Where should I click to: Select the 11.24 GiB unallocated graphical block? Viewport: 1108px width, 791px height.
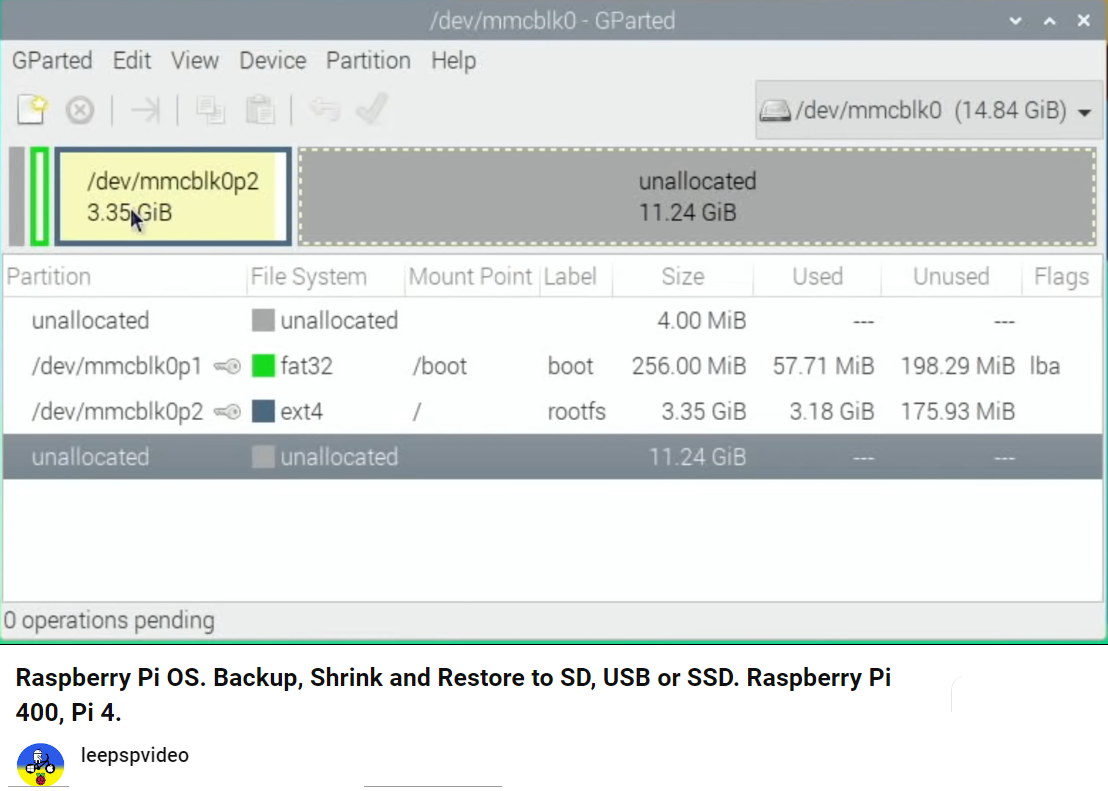click(697, 196)
